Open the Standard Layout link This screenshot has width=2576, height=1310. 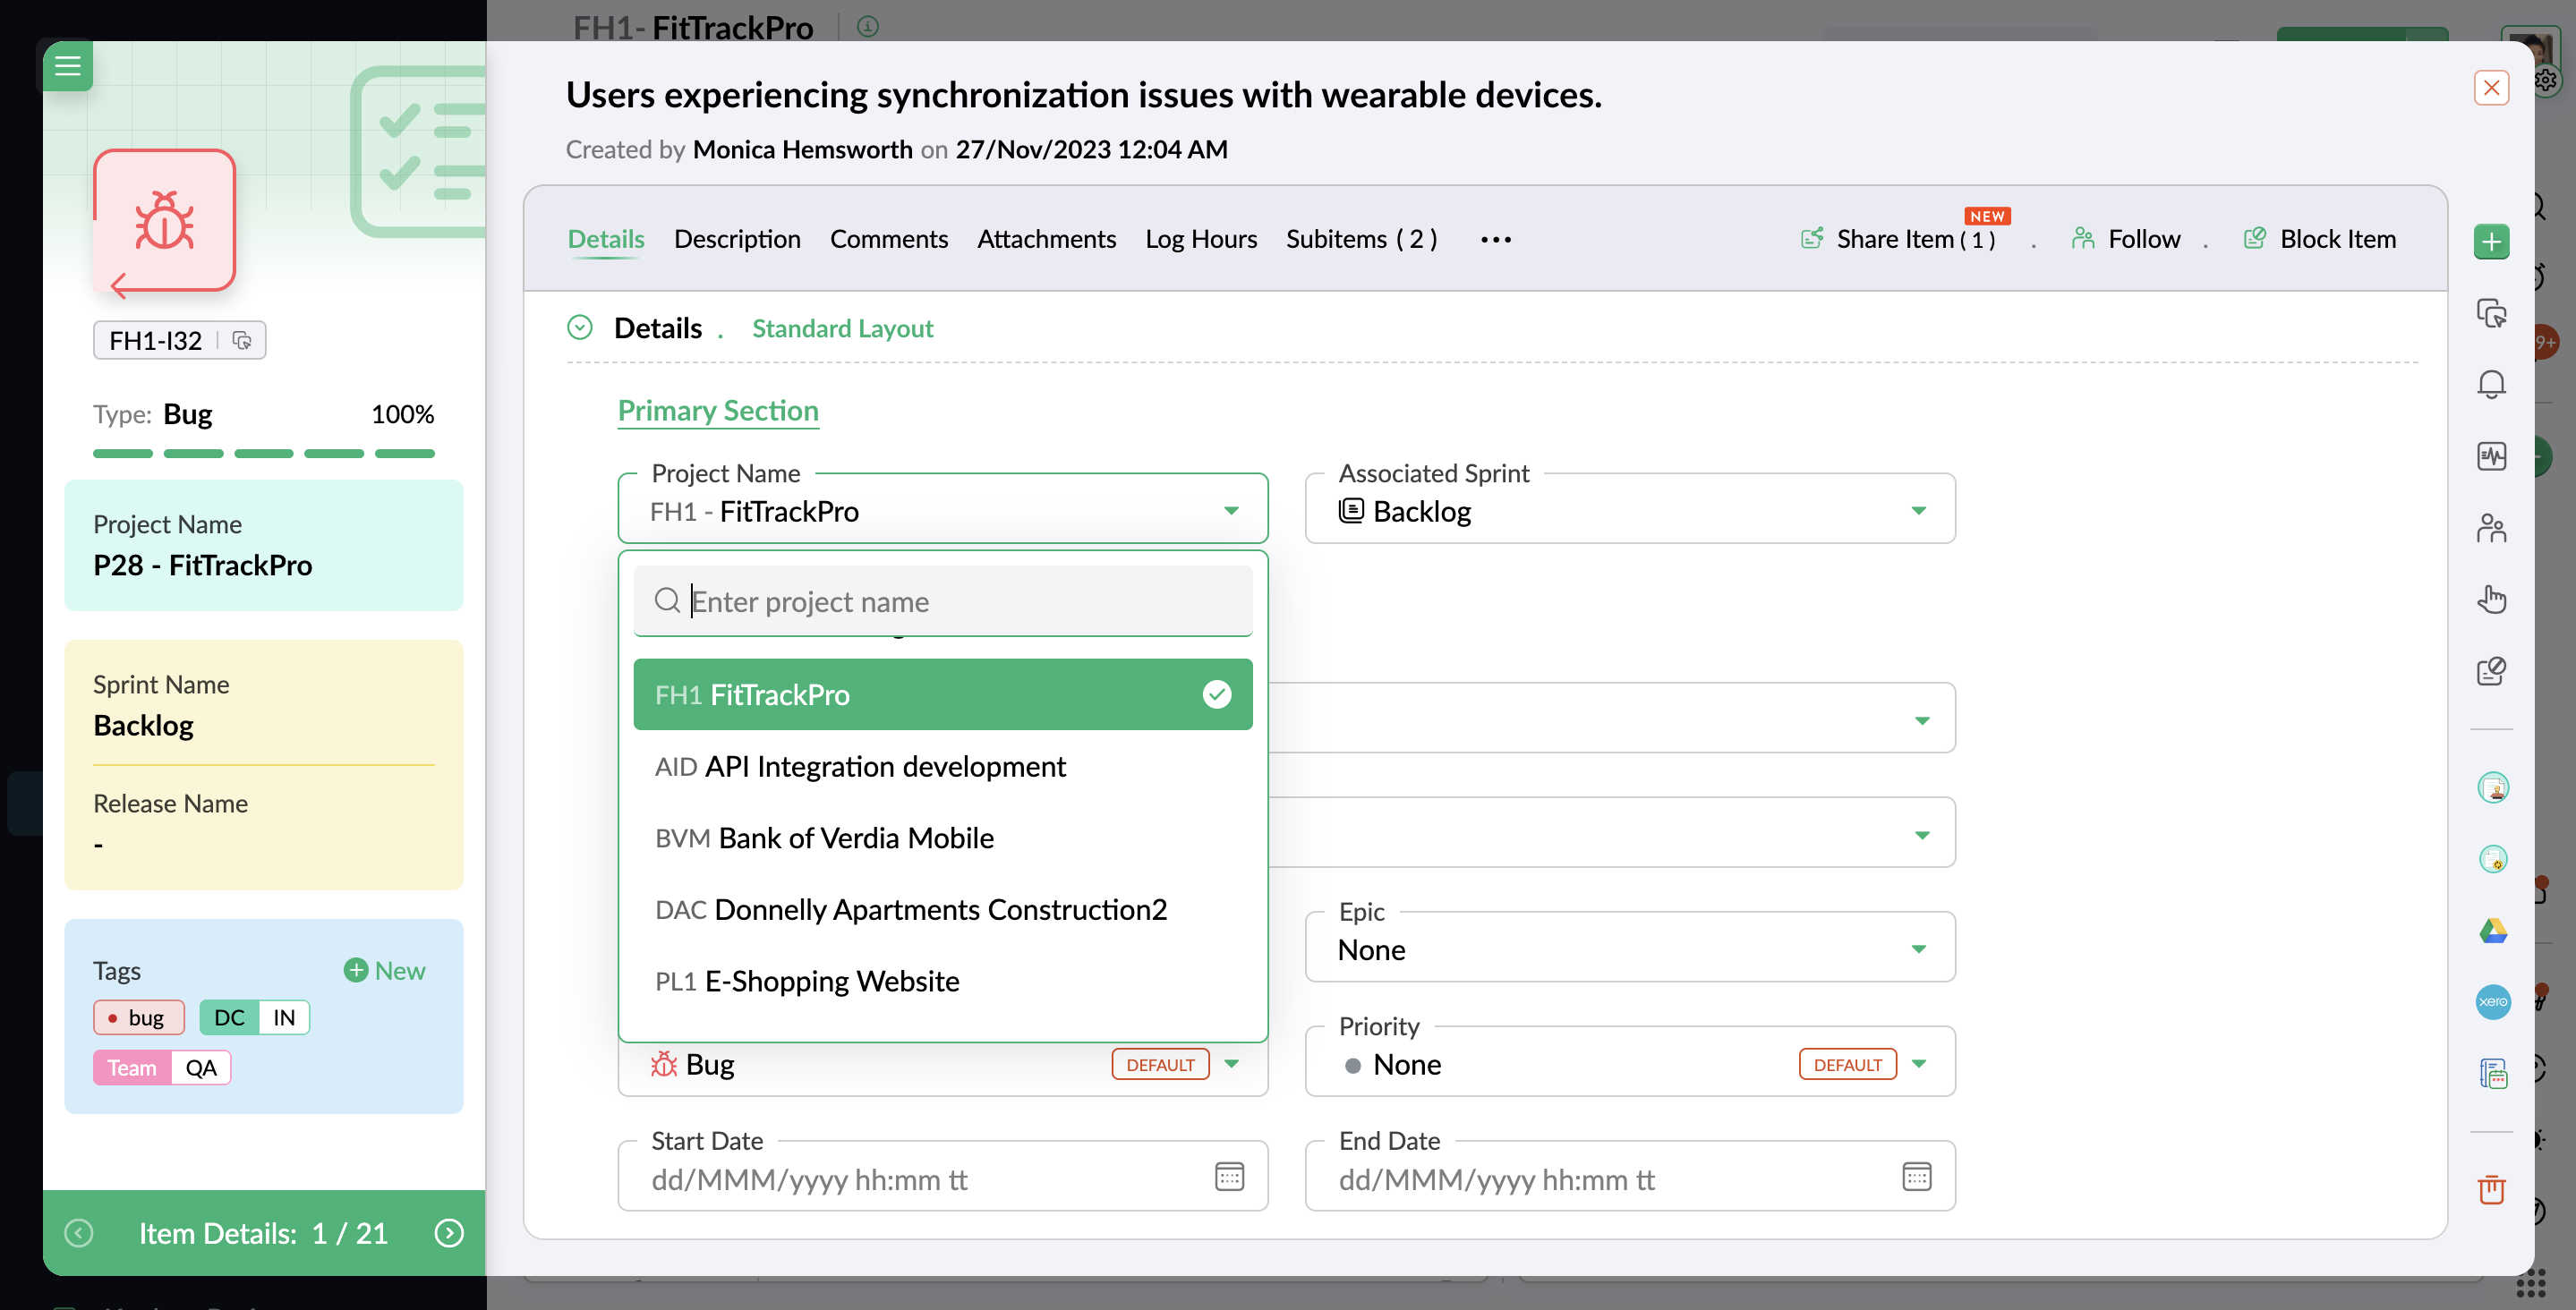coord(842,328)
